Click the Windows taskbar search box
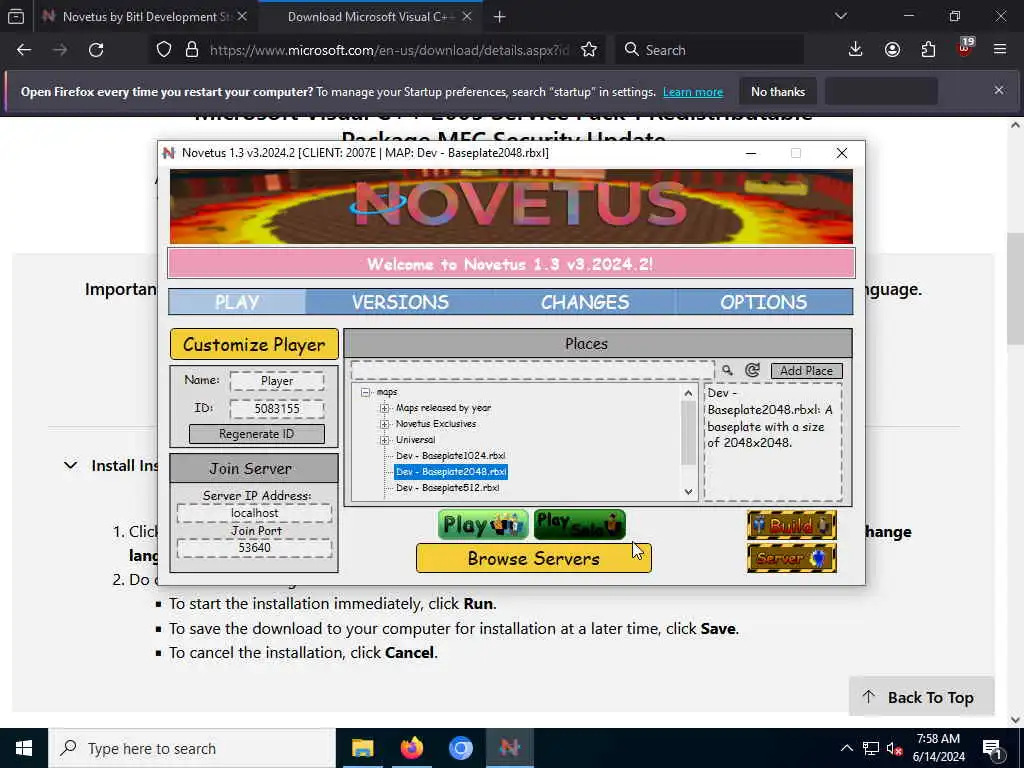Image resolution: width=1024 pixels, height=768 pixels. (x=192, y=748)
